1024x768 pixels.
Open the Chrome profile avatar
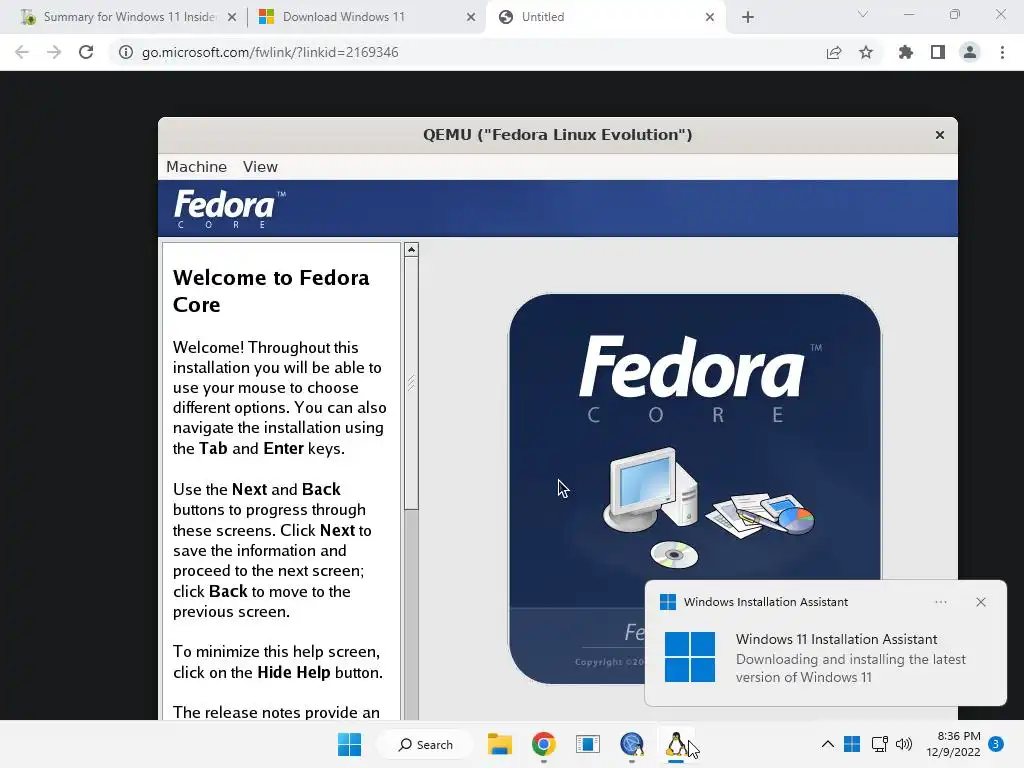point(970,52)
